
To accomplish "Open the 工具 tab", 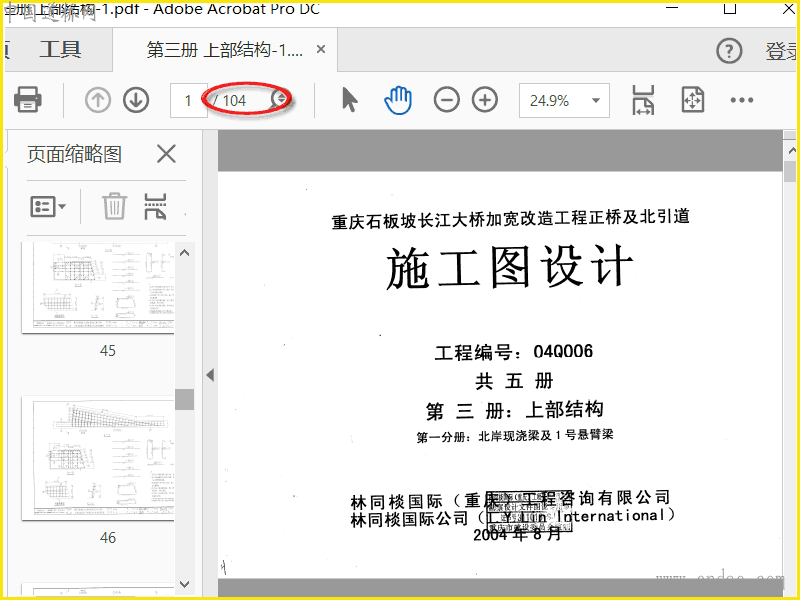I will 60,49.
